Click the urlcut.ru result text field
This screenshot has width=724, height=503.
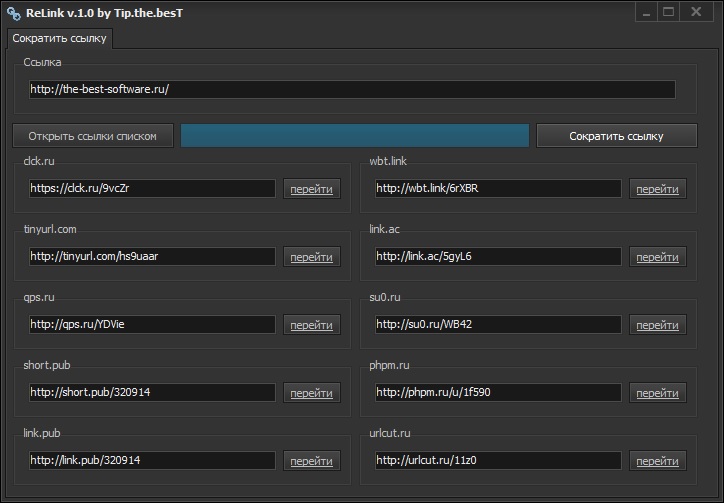click(497, 460)
